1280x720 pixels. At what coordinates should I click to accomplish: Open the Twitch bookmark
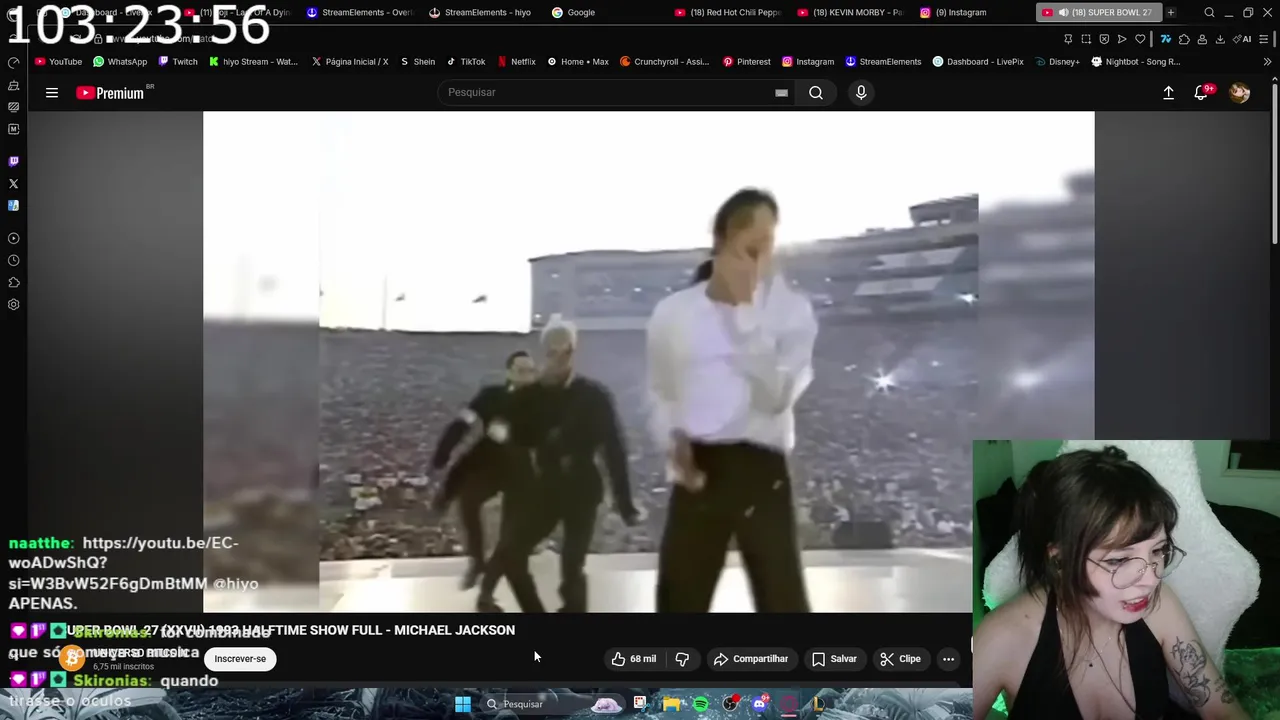(x=178, y=62)
